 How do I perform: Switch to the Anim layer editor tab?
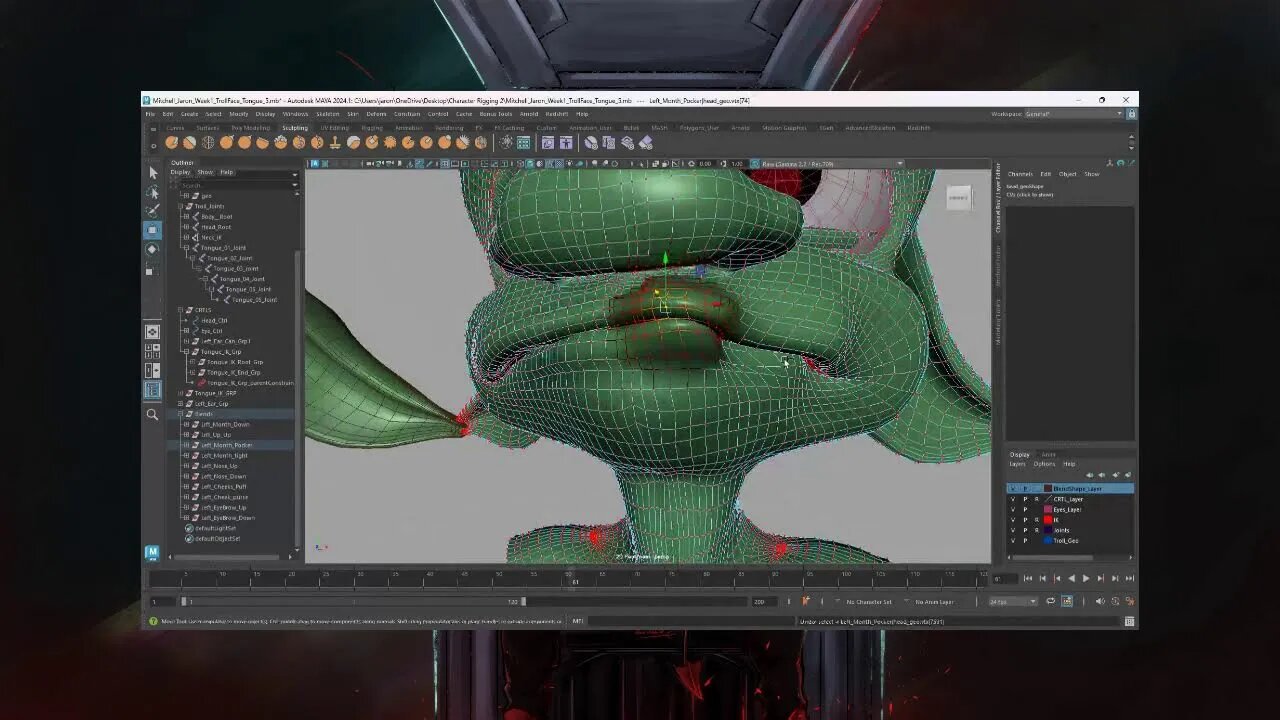click(x=1048, y=455)
